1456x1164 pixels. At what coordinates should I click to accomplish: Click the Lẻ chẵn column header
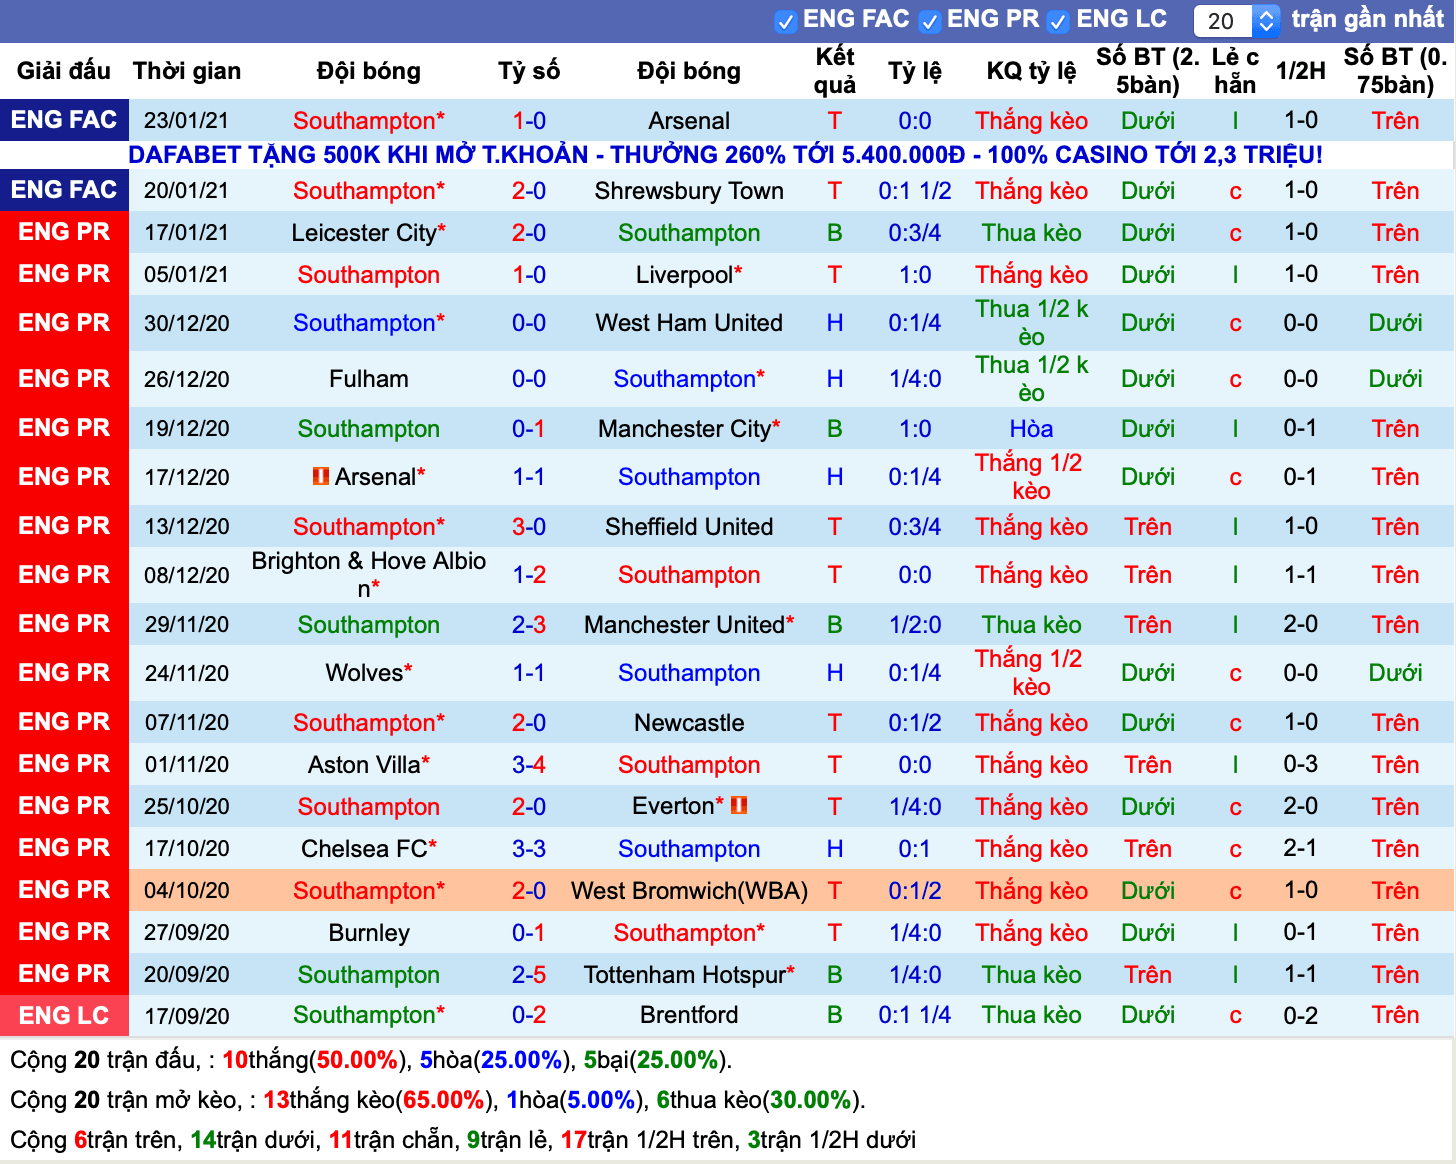coord(1235,71)
